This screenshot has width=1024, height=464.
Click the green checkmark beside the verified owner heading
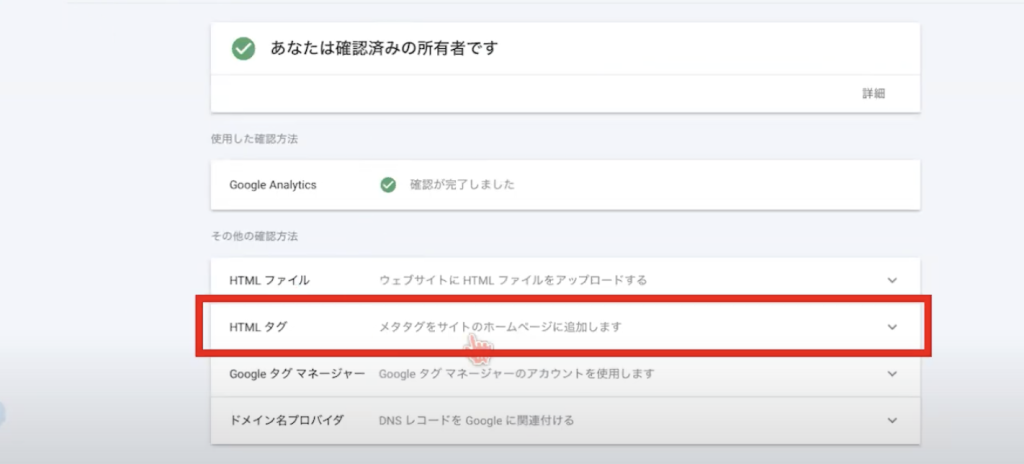point(243,49)
